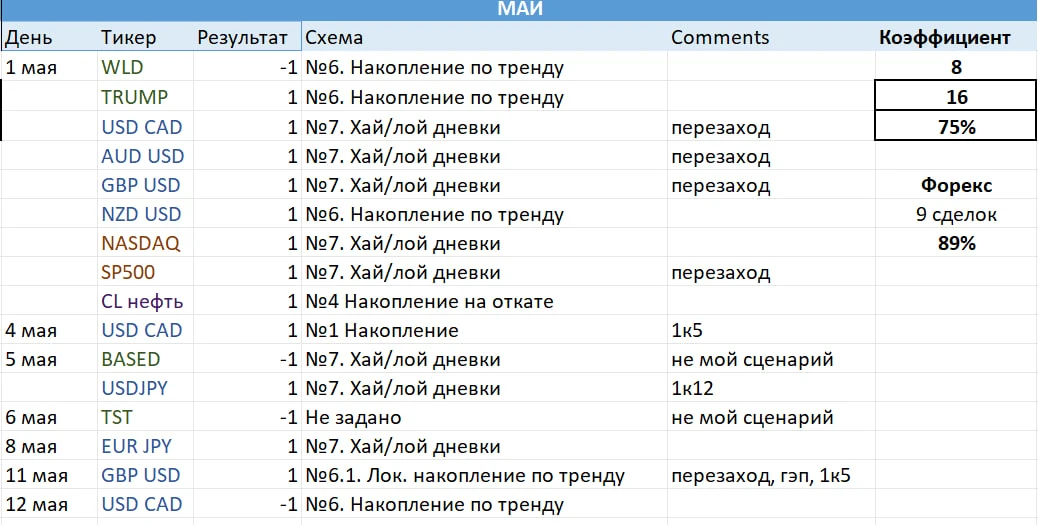
Task: Select the №1 Накопление scheme cell
Action: pyautogui.click(x=484, y=330)
